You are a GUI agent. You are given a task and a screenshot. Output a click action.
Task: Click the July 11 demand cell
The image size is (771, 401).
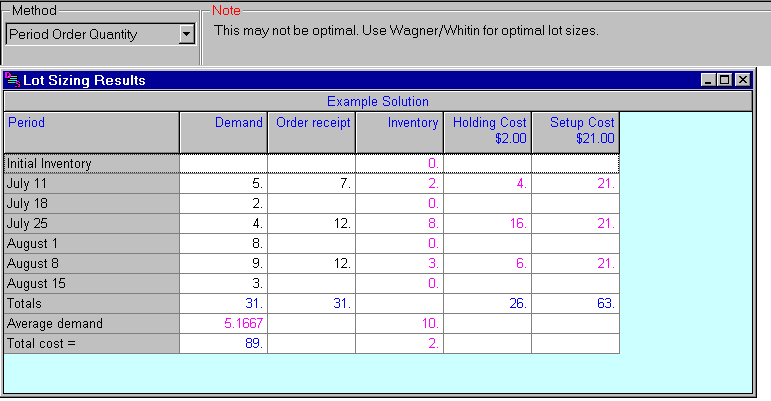coord(223,184)
